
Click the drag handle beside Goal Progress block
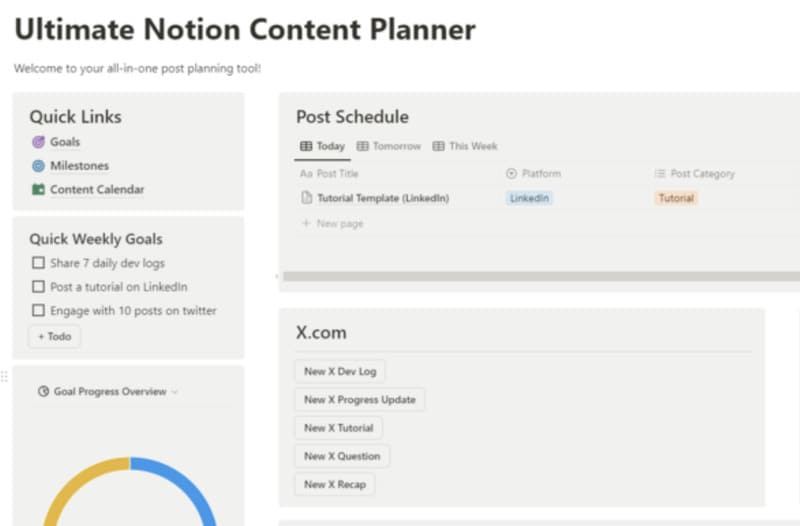[x=5, y=377]
